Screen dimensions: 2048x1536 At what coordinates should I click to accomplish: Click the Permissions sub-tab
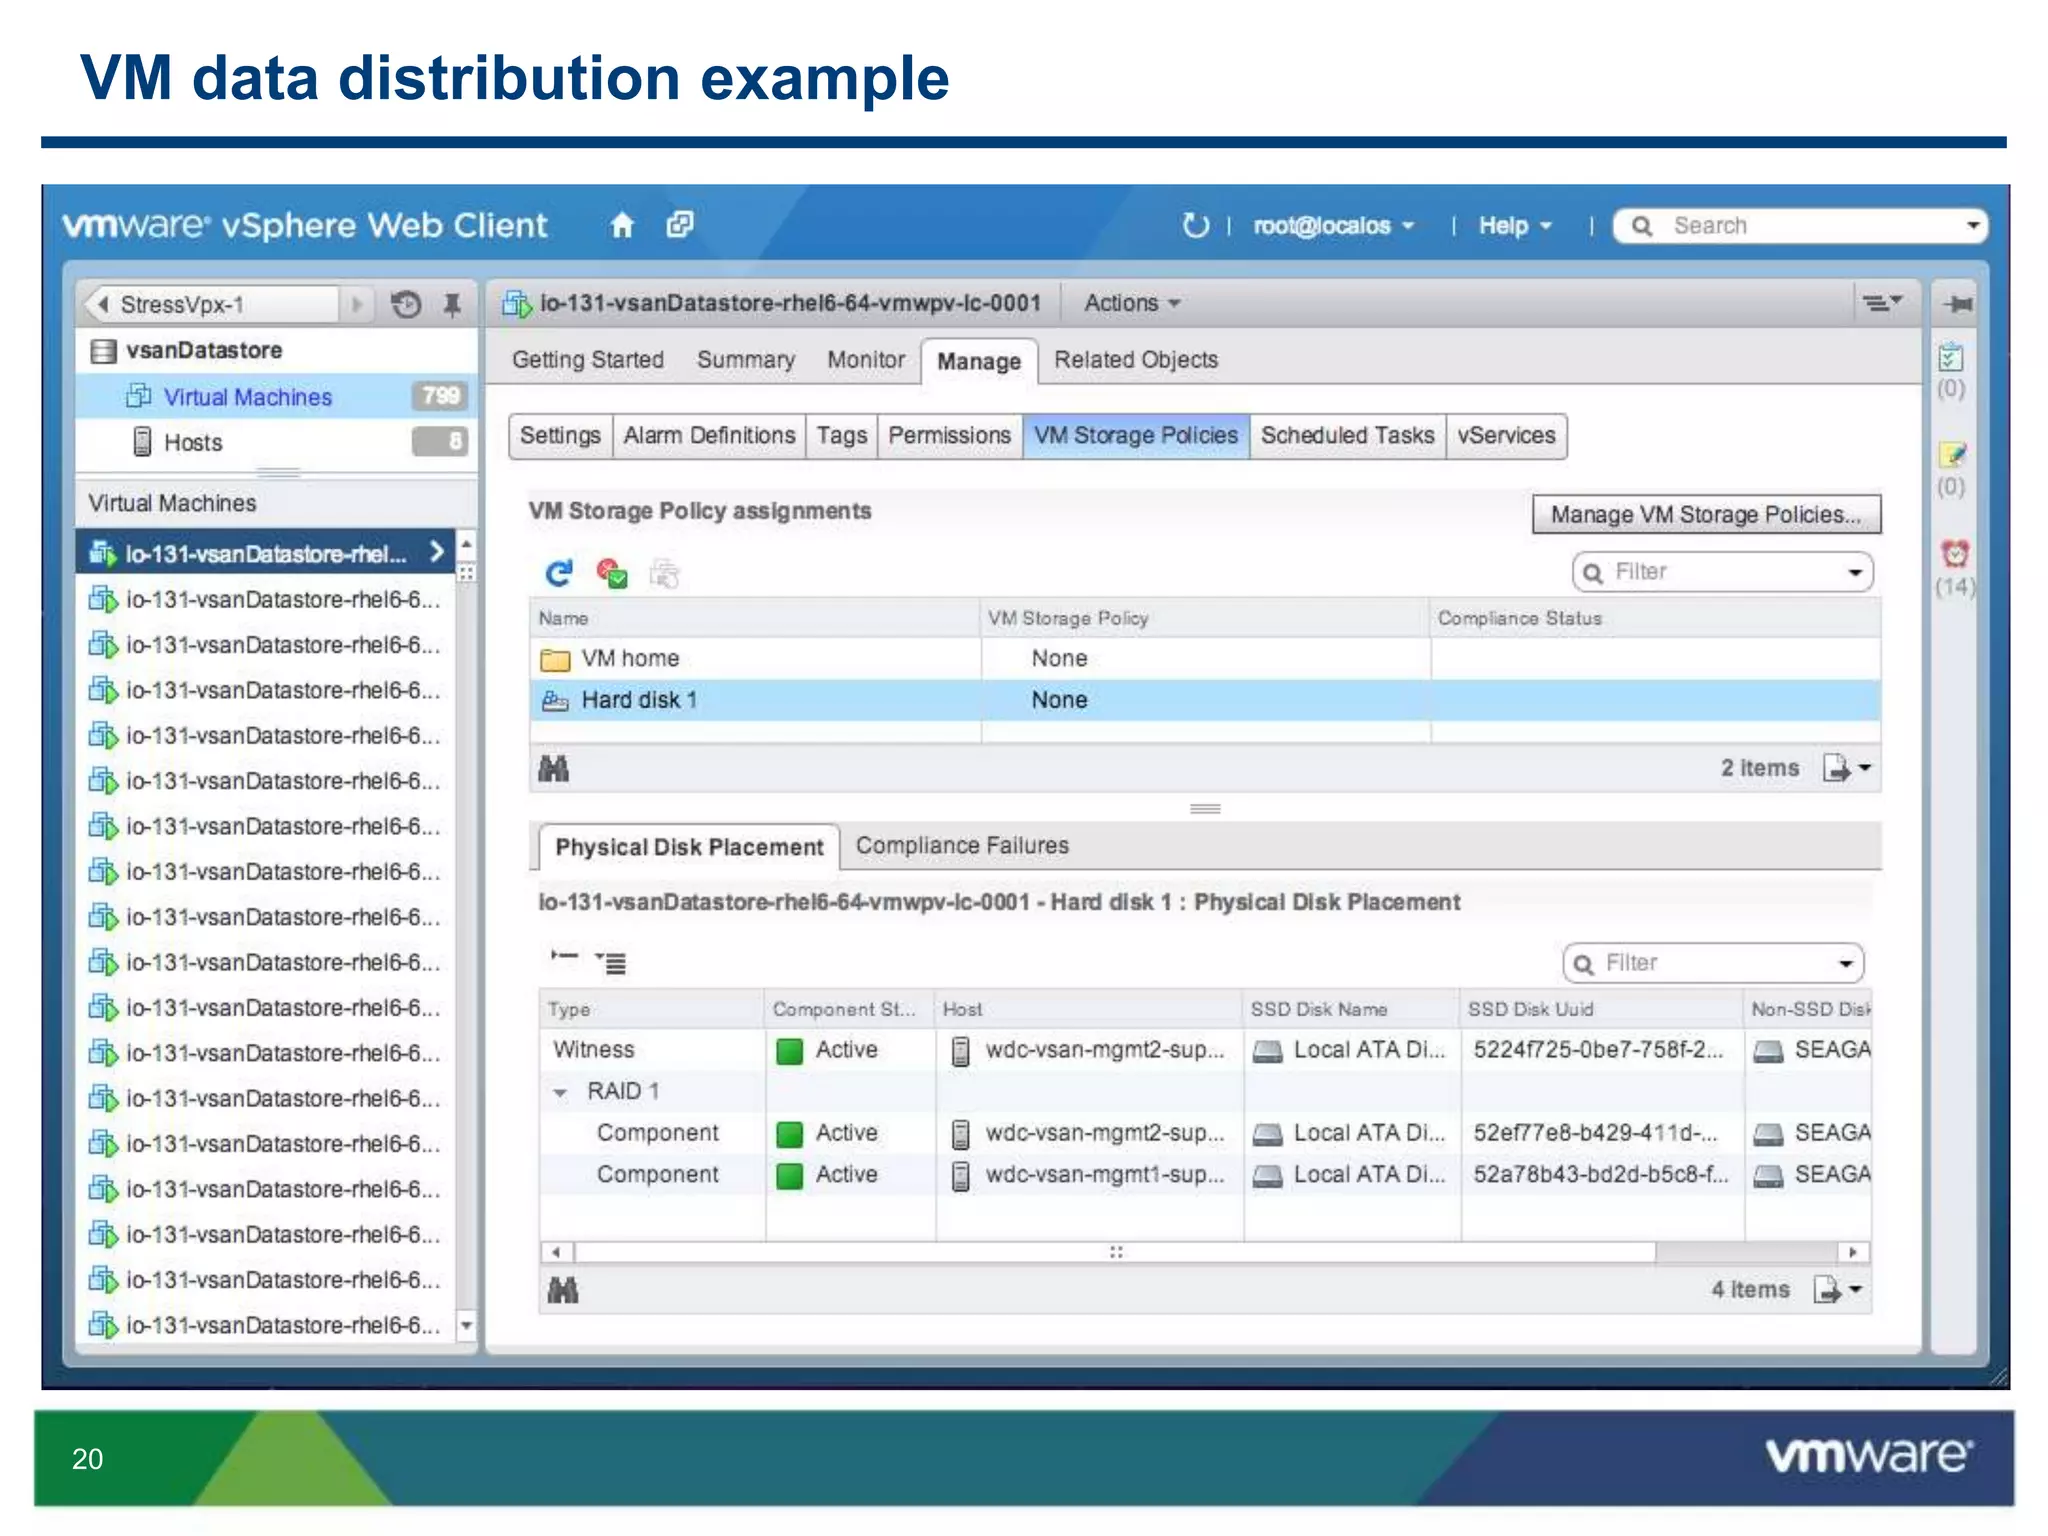[x=949, y=436]
